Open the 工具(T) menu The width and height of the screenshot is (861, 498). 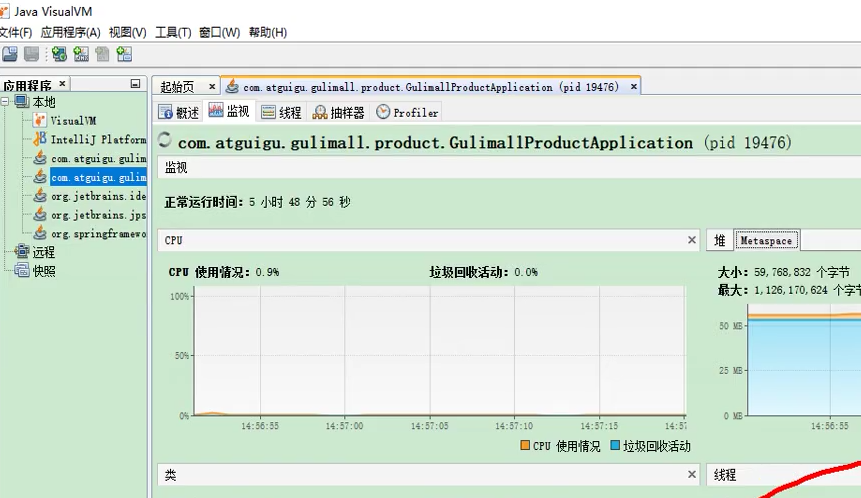[x=173, y=32]
